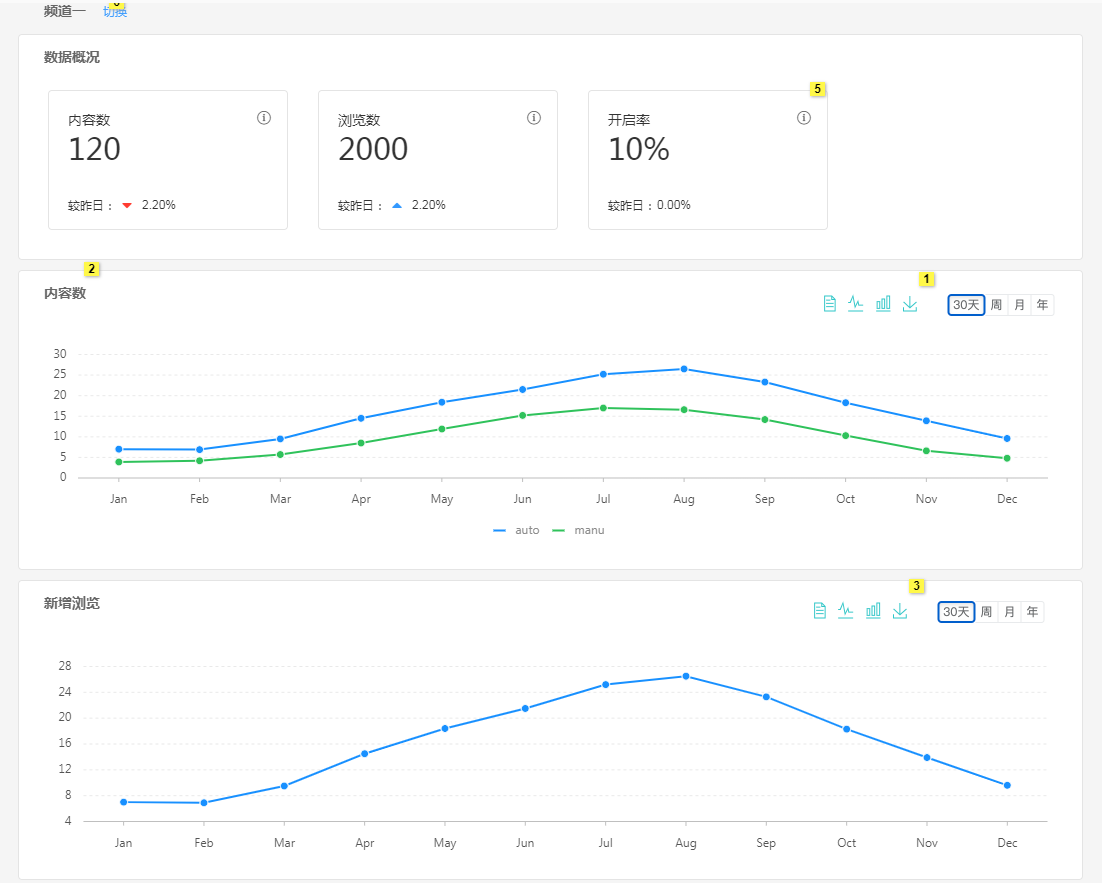The width and height of the screenshot is (1102, 883).
Task: Show info tooltip icon for 内容数 card
Action: click(x=264, y=117)
